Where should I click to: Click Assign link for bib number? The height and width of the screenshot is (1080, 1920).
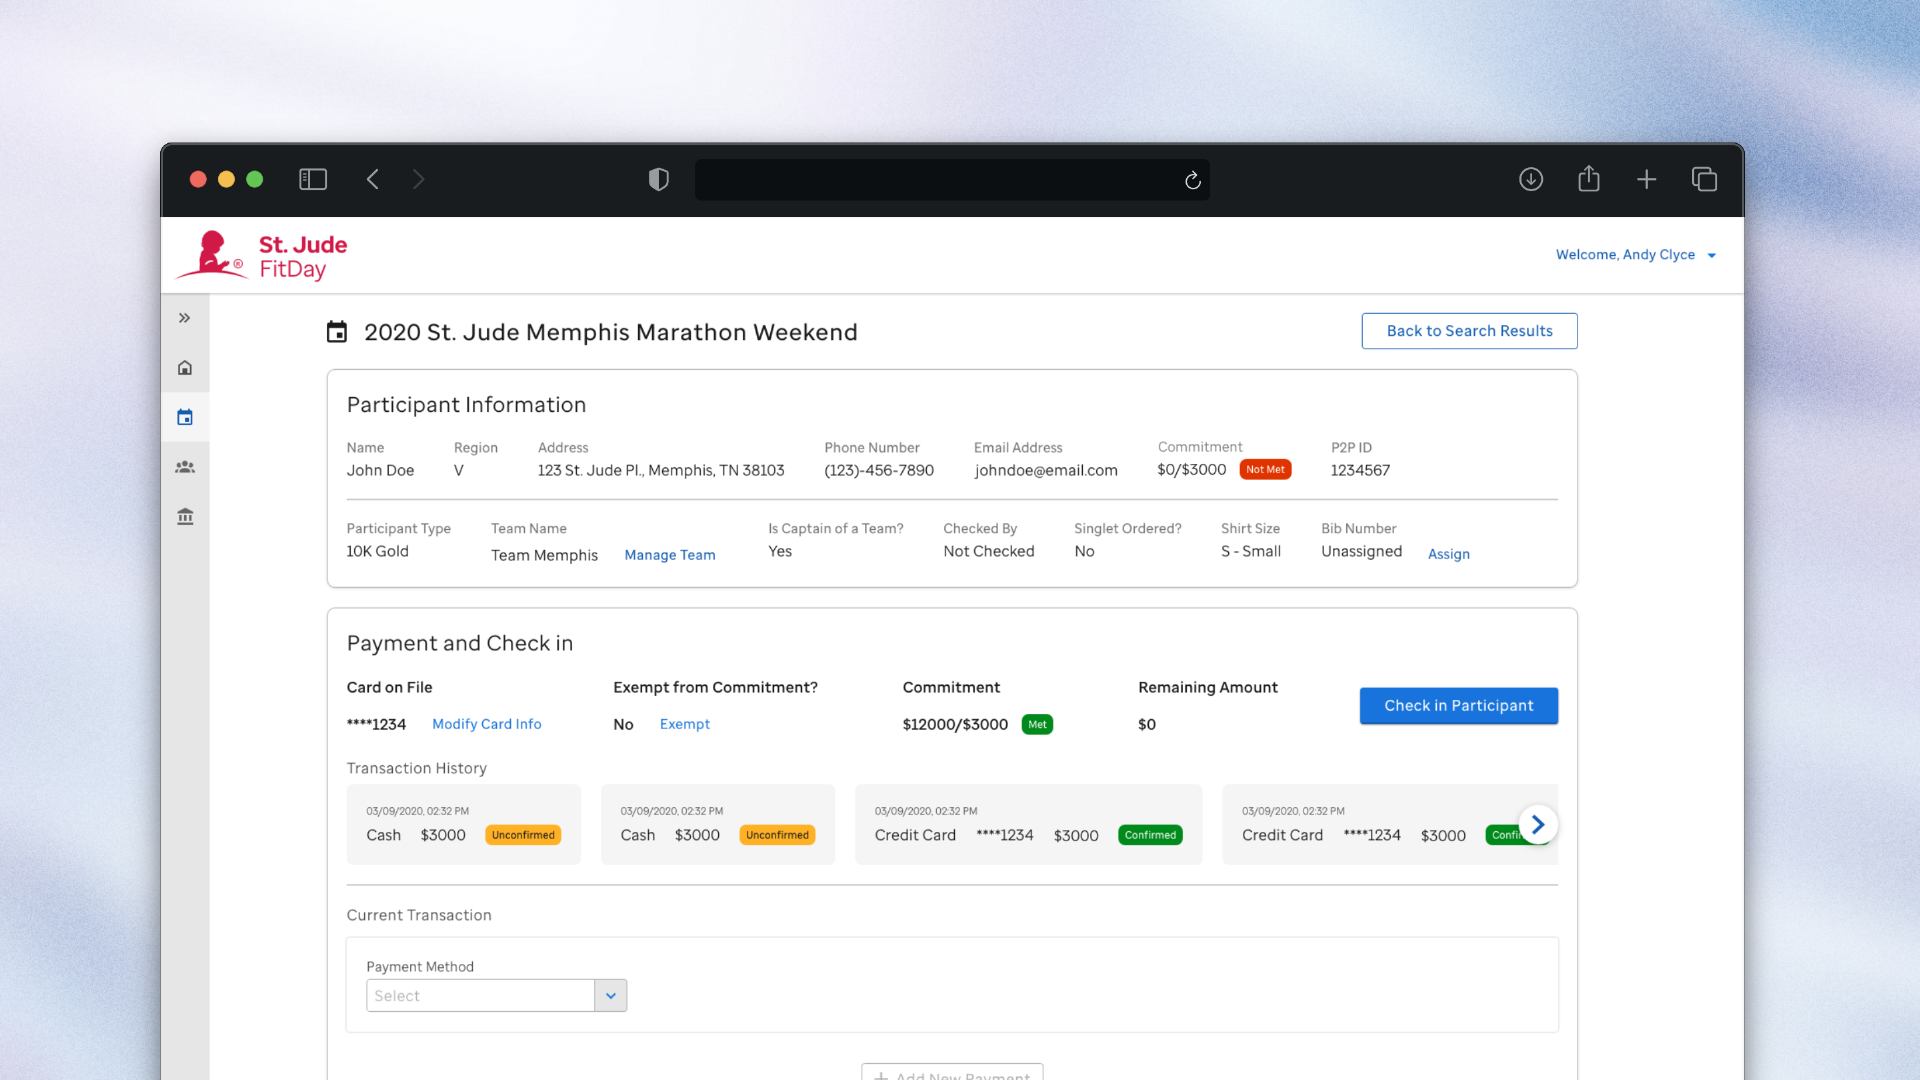pyautogui.click(x=1448, y=554)
